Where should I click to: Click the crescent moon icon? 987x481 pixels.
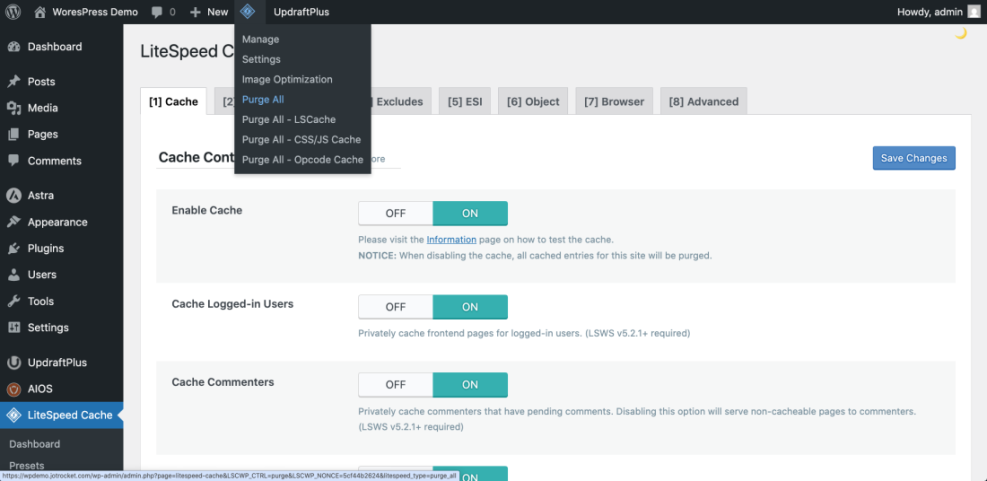(x=961, y=34)
